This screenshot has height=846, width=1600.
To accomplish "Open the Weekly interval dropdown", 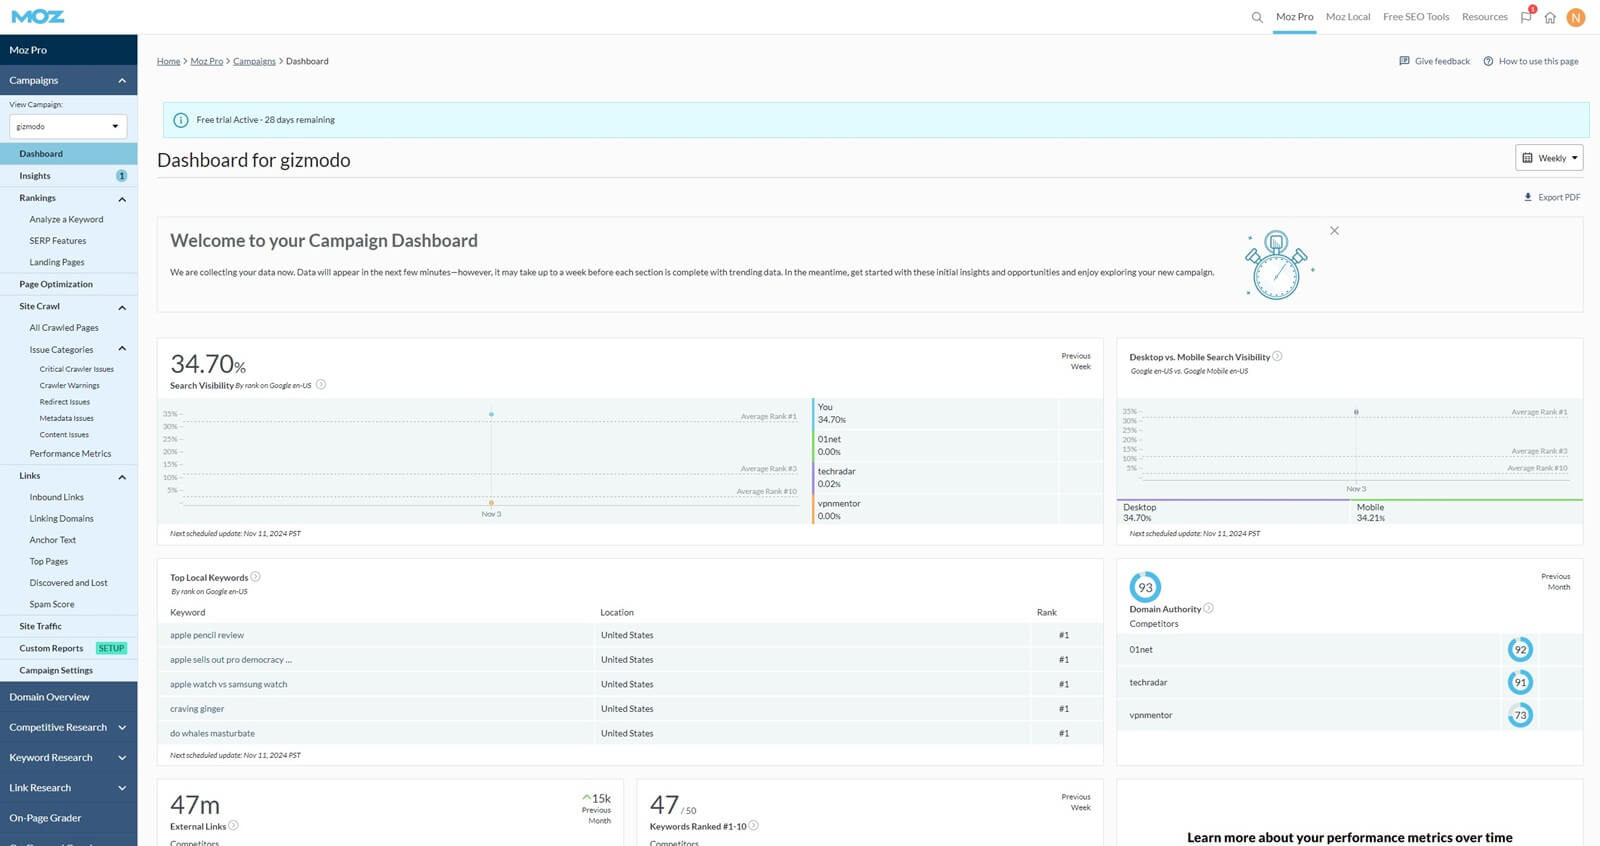I will [x=1549, y=158].
